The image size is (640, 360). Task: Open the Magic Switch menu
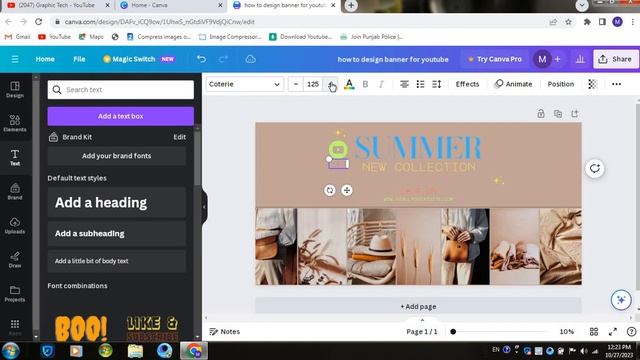[x=139, y=59]
